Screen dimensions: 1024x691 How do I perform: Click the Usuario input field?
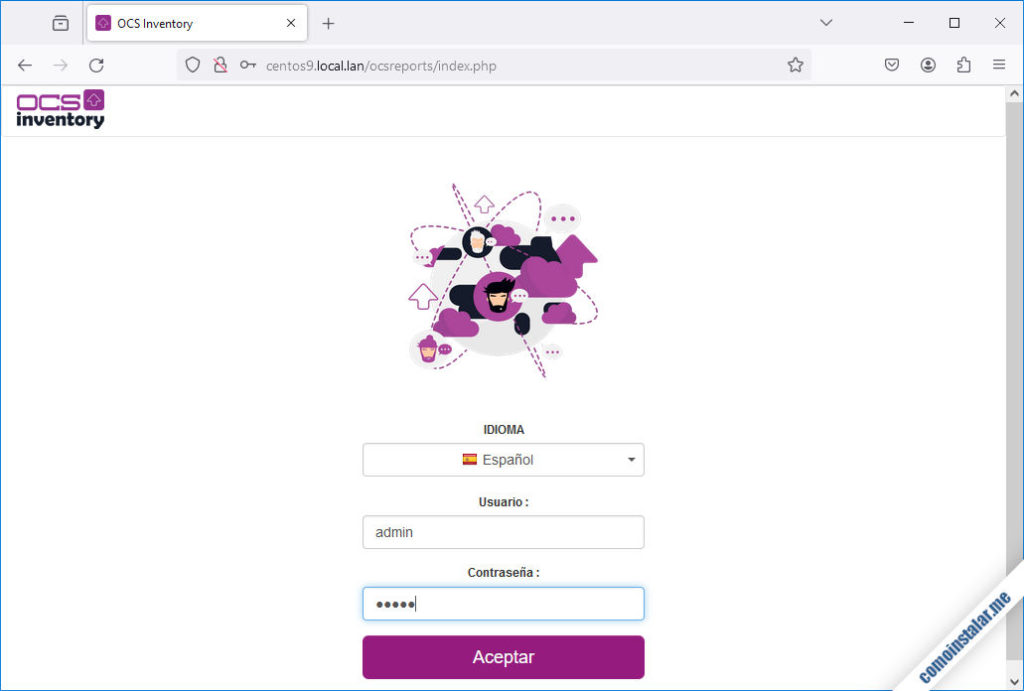pos(503,532)
